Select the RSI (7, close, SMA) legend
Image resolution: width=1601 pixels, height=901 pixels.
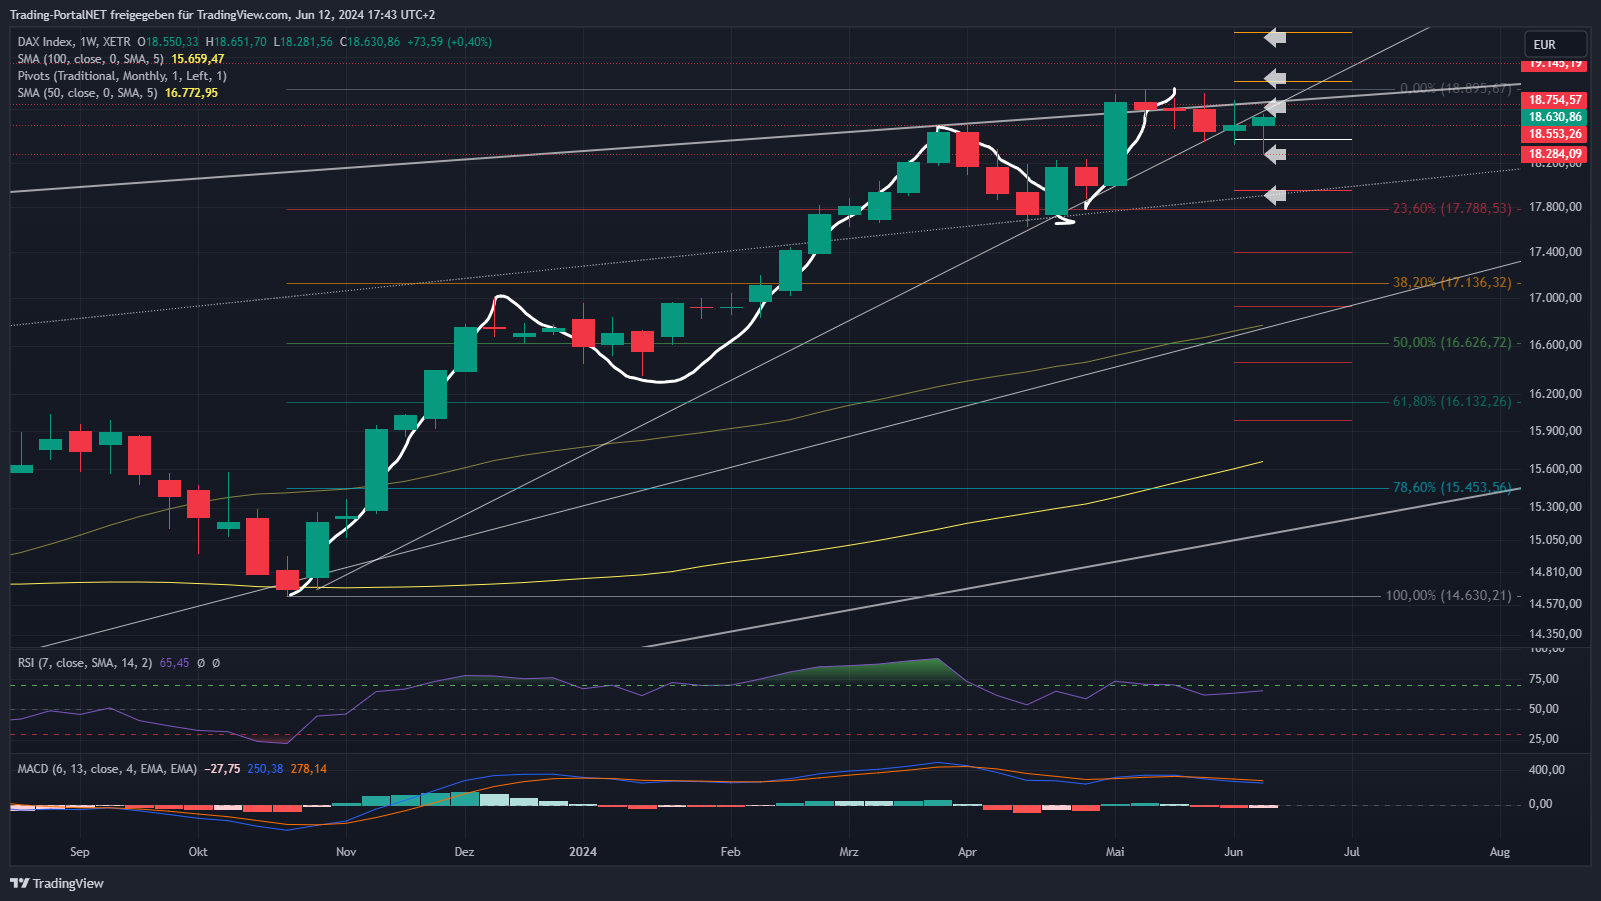85,663
